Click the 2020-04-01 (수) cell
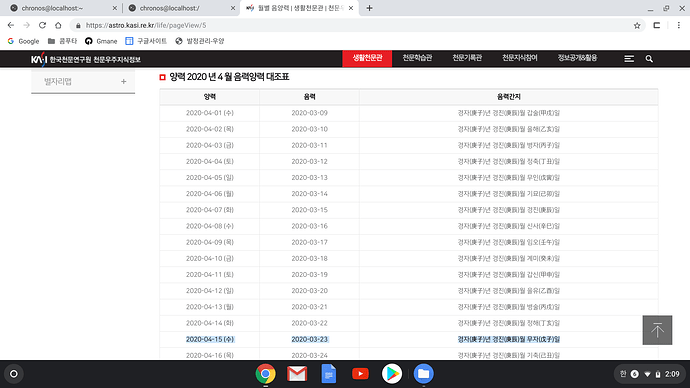 209,113
